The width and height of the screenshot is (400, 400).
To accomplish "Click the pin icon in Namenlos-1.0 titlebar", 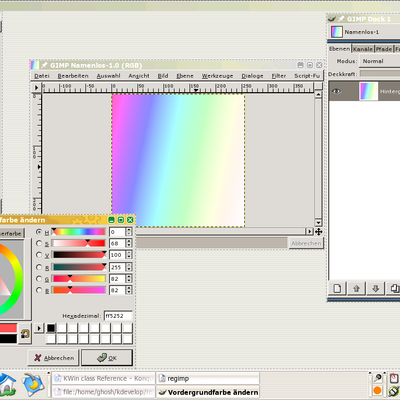I will (x=44, y=65).
